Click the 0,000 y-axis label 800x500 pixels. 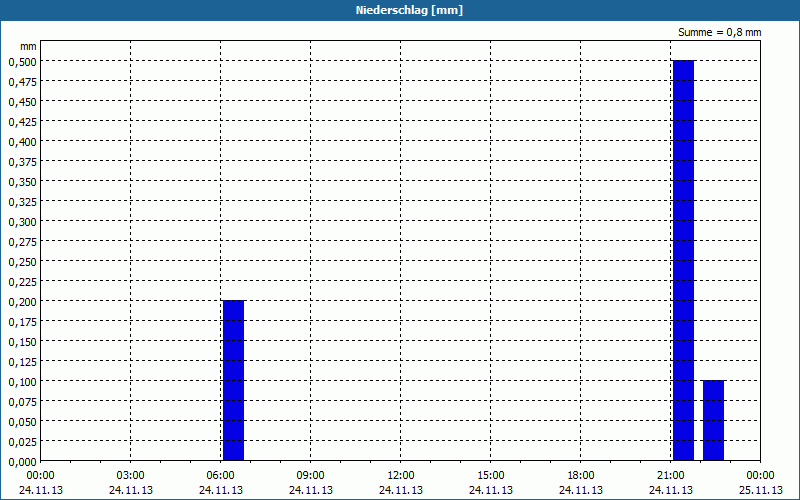[22, 462]
